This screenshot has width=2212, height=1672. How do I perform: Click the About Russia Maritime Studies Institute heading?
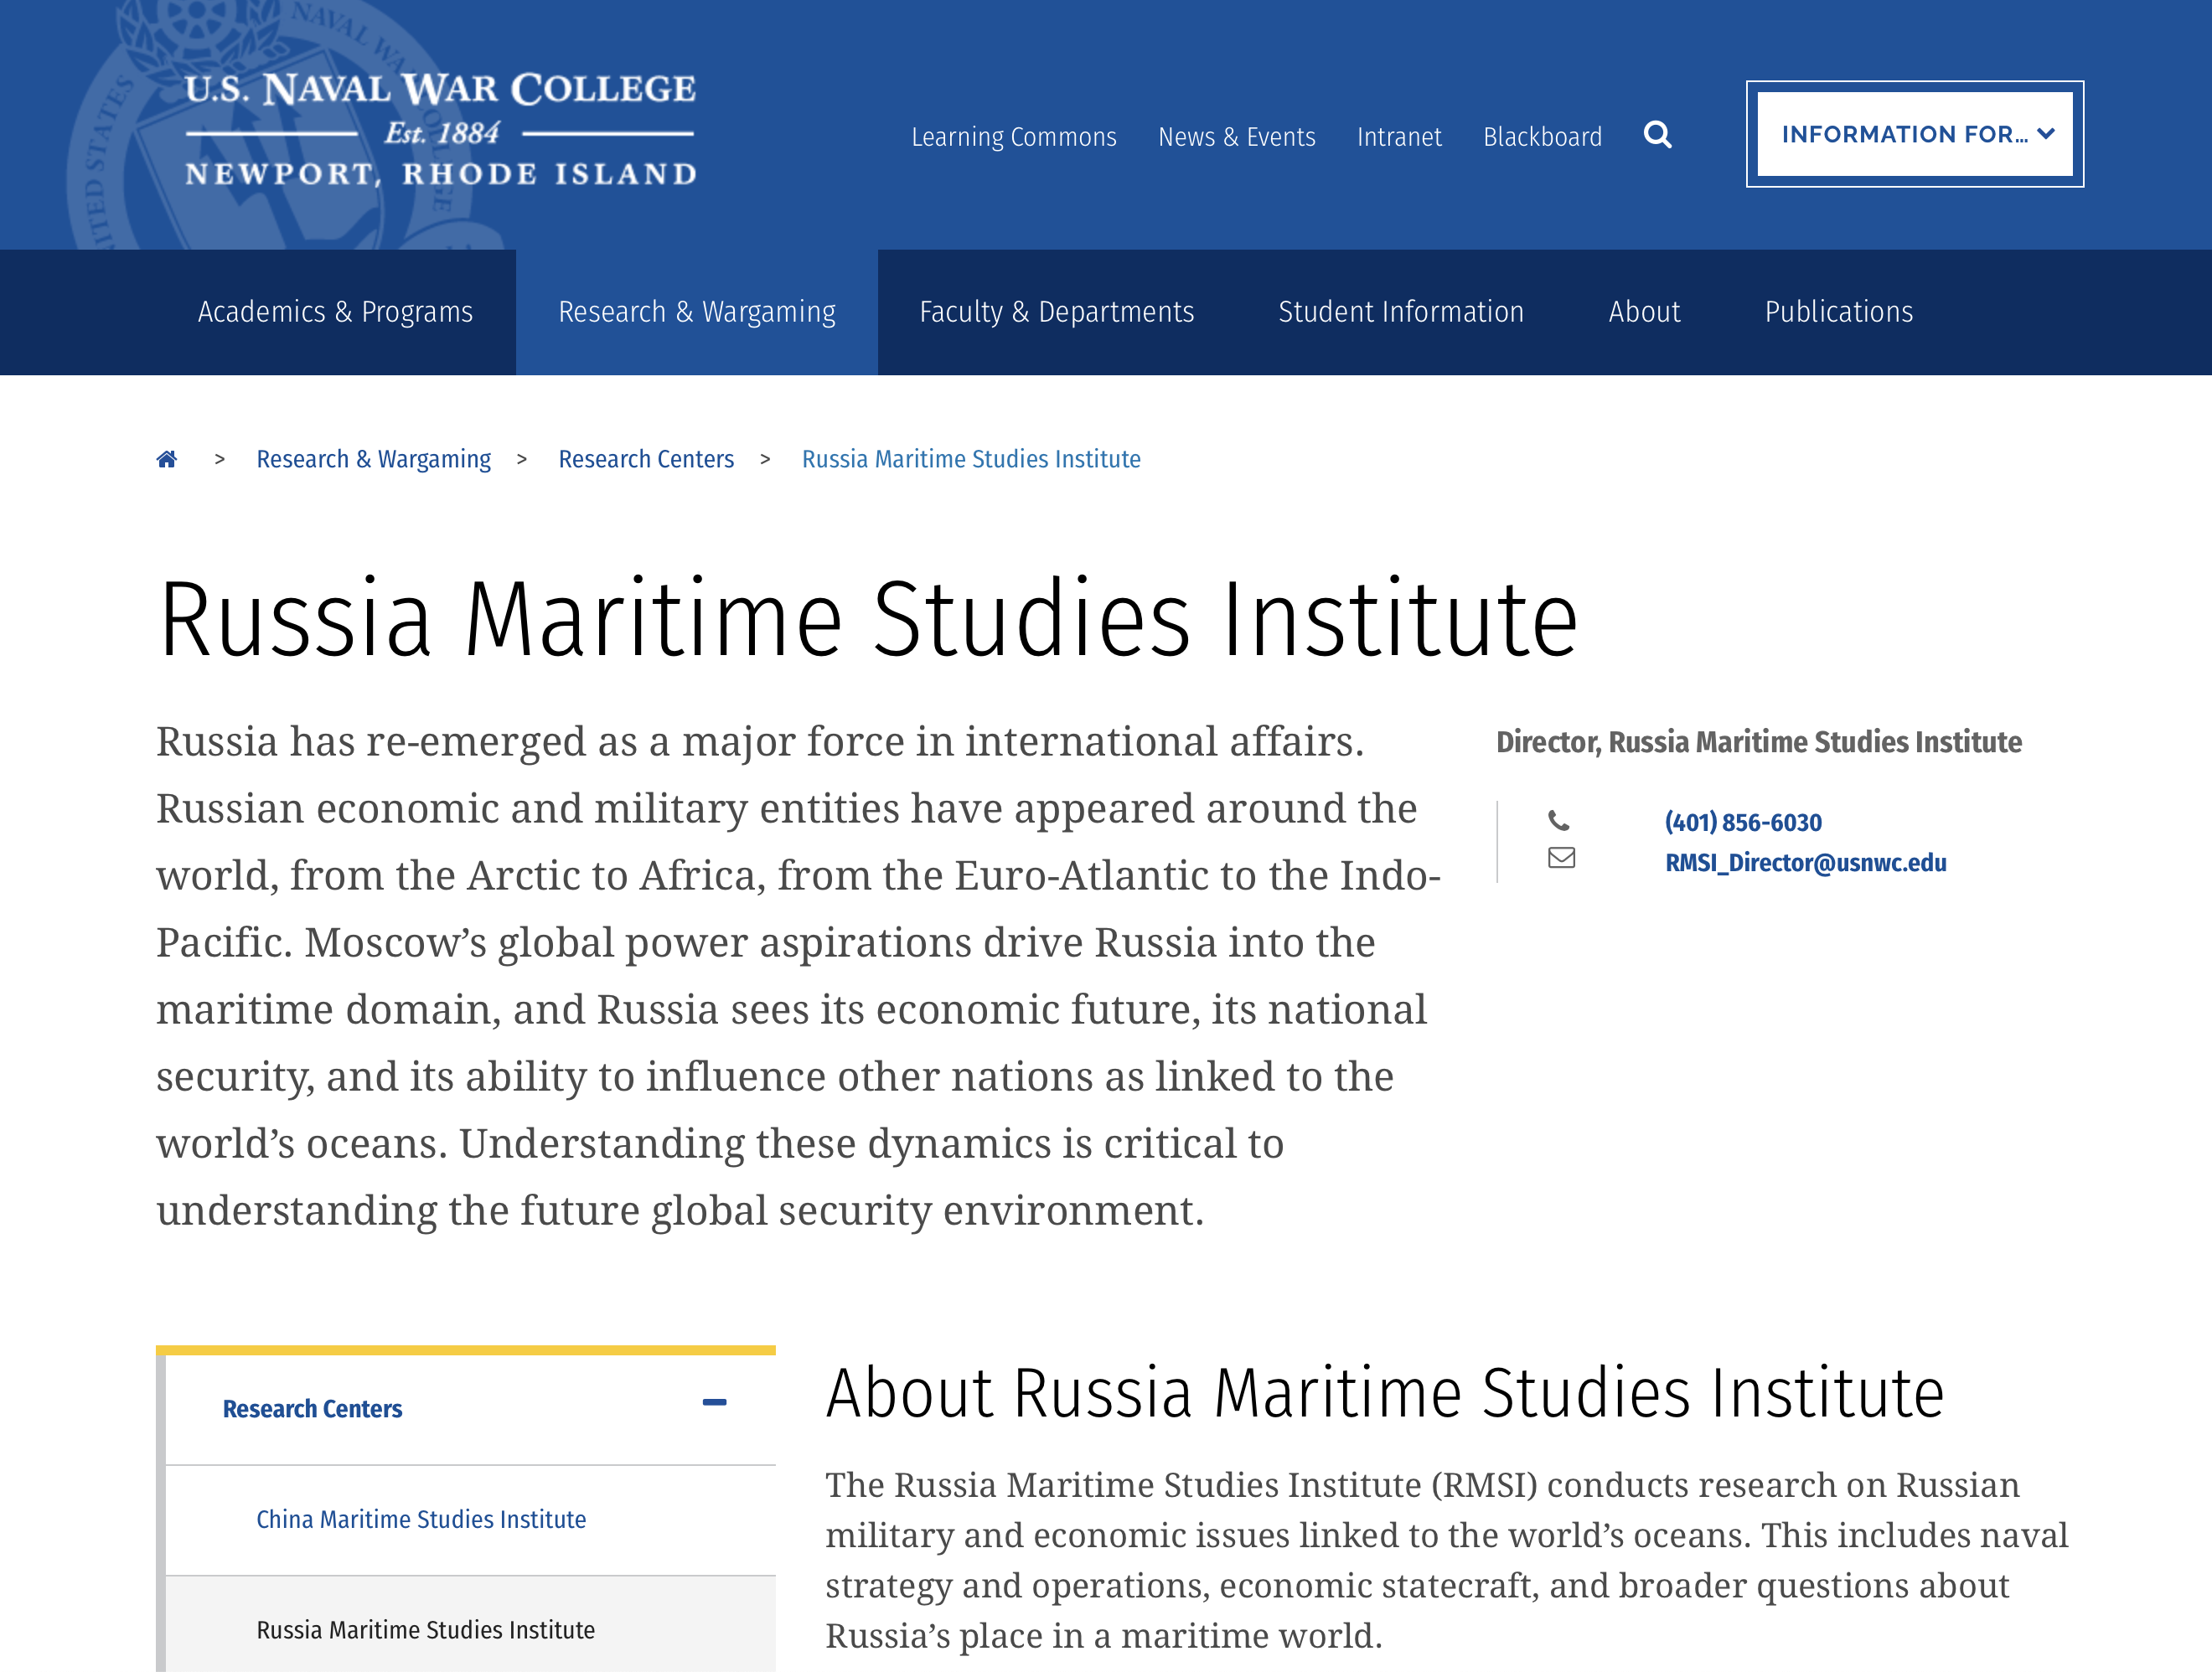(1384, 1393)
